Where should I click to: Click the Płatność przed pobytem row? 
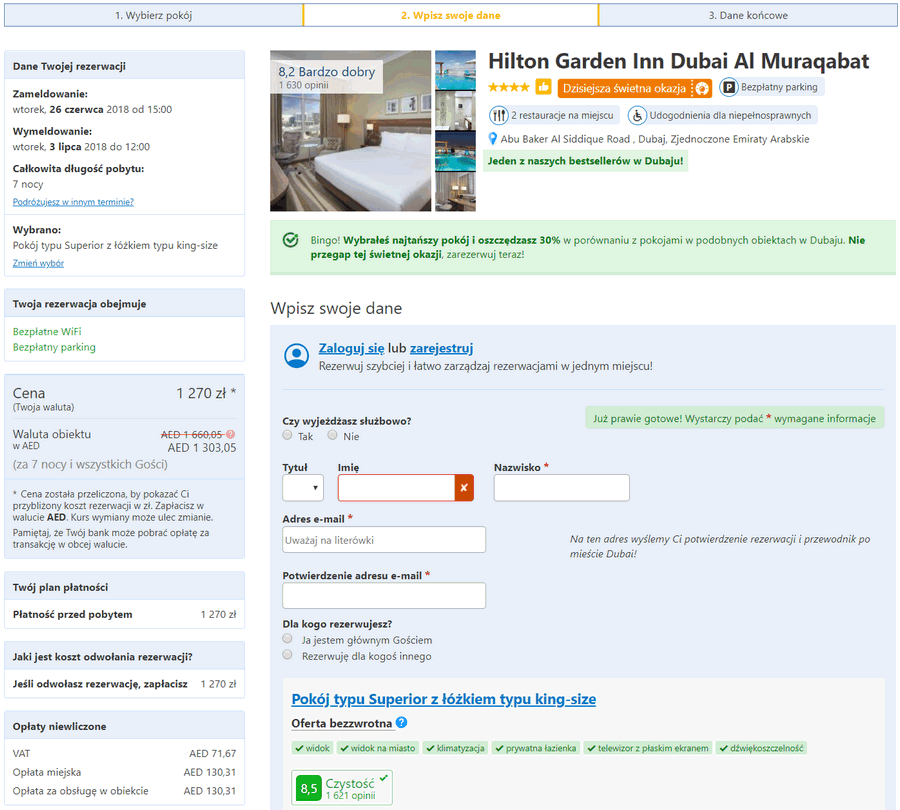tap(124, 614)
